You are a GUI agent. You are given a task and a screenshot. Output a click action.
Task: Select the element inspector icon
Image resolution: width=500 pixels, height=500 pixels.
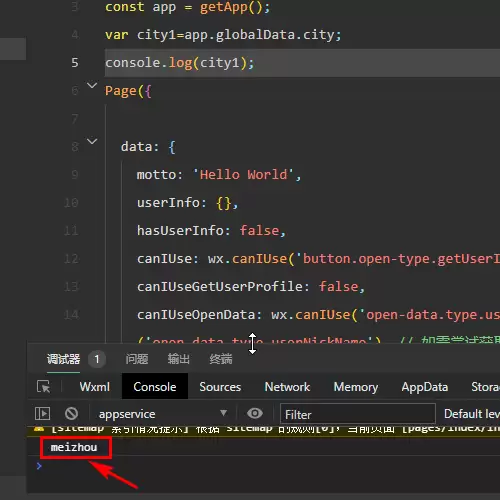(x=43, y=387)
